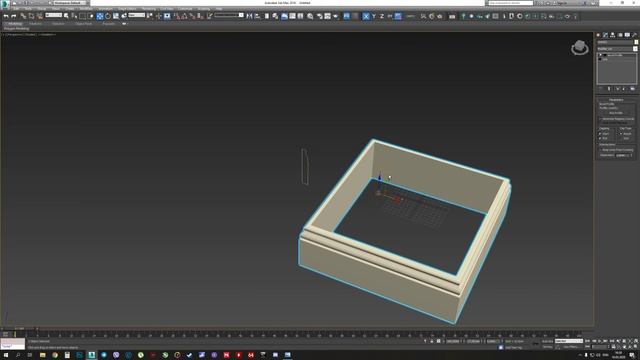Choose the Select and Scale tool
640x360 pixels.
116,16
